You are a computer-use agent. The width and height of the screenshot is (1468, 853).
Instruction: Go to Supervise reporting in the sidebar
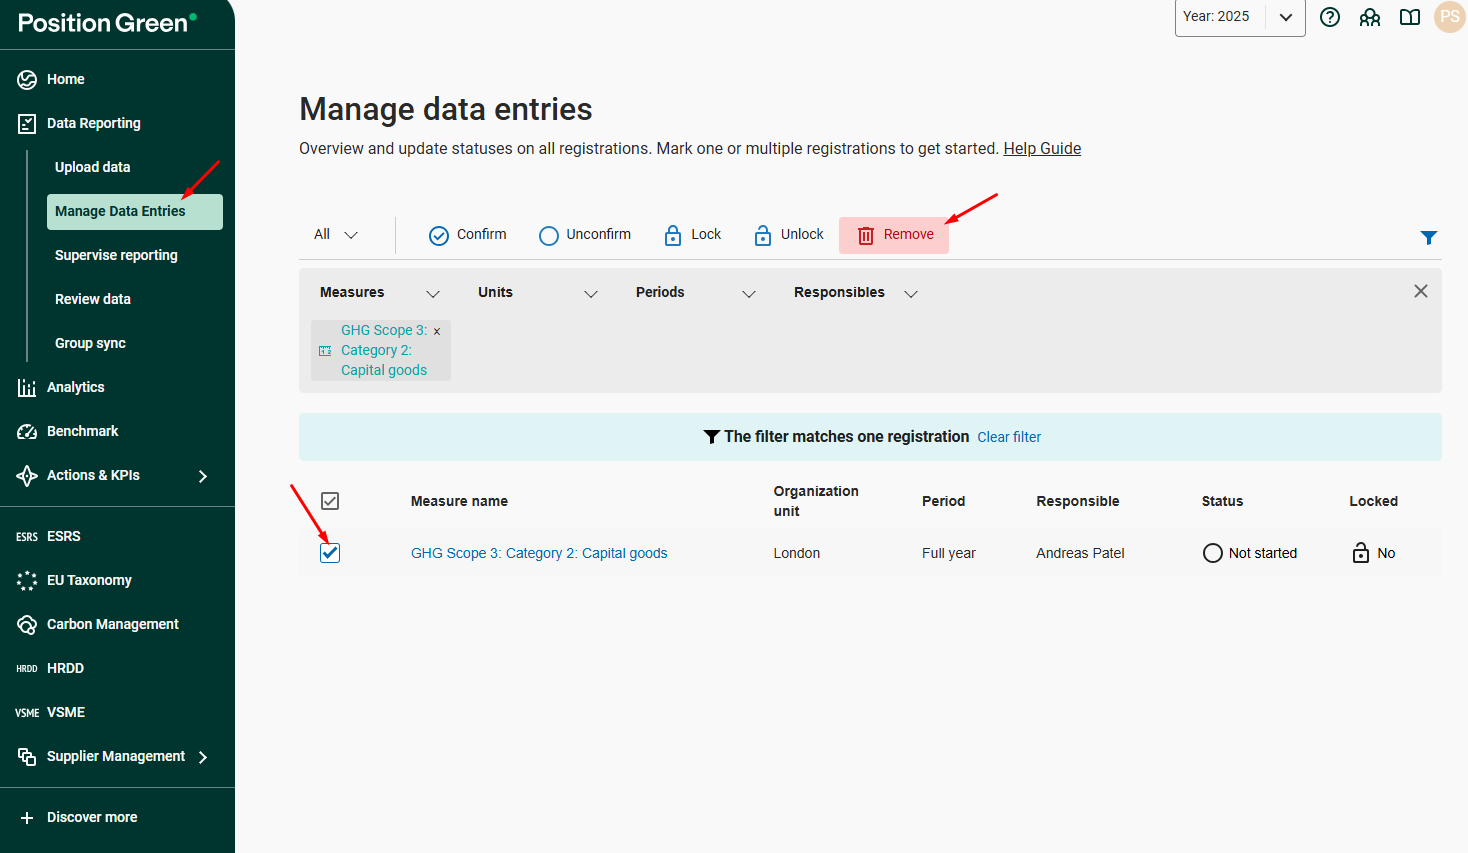click(116, 255)
